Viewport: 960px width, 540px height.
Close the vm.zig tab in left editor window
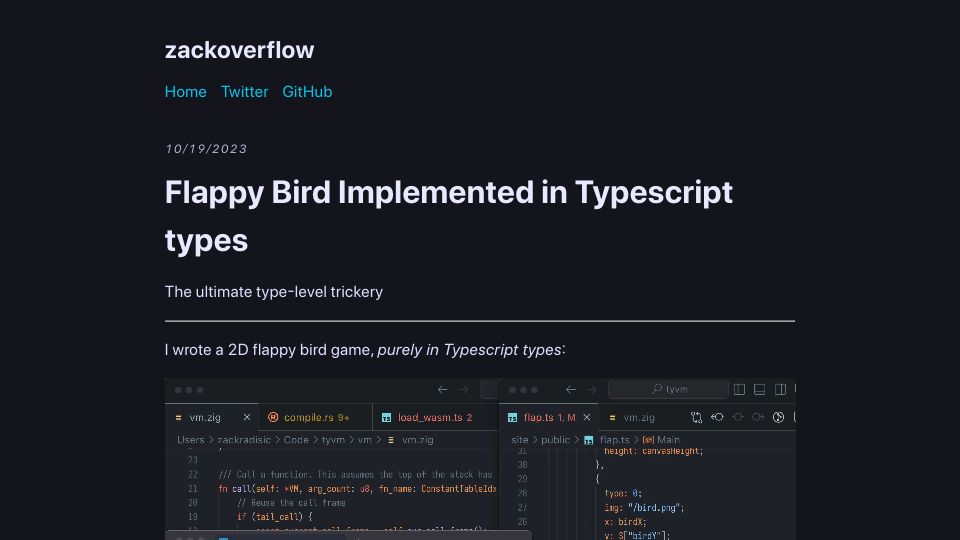point(247,418)
